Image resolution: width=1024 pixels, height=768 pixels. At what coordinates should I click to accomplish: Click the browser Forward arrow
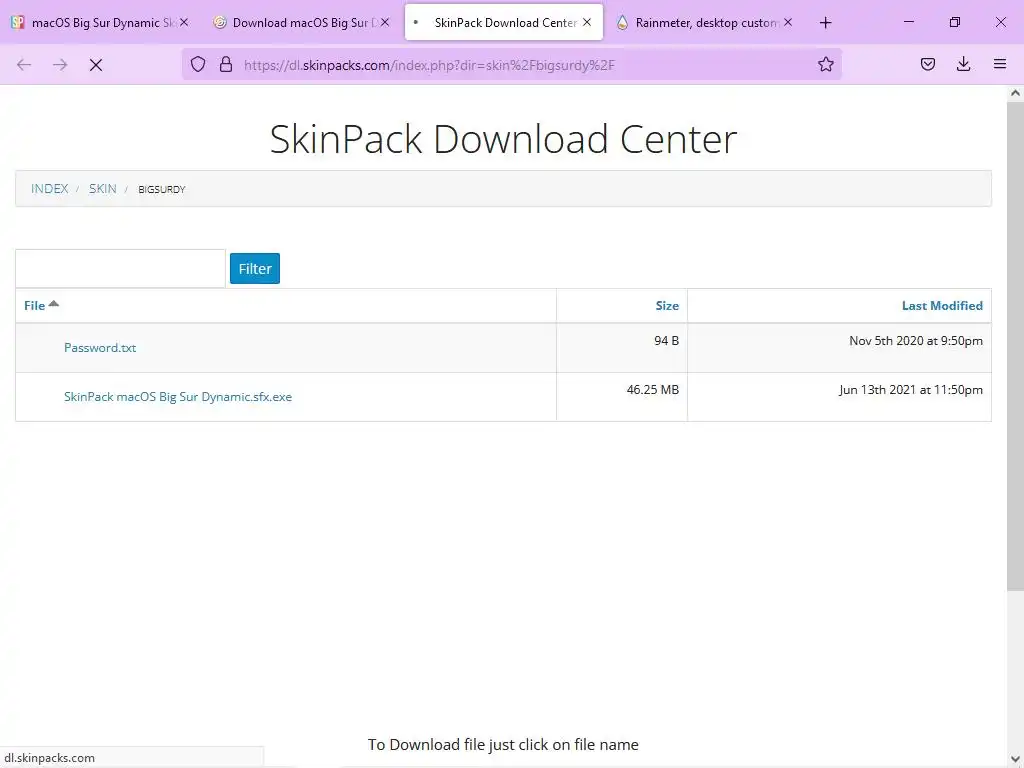pos(60,64)
